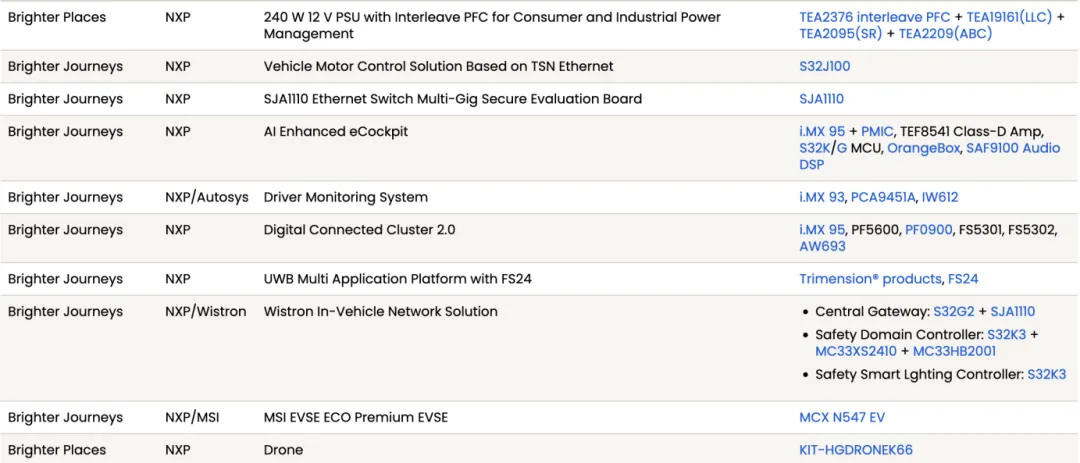Open the IW612 link
Viewport: 1080px width, 463px height.
939,197
